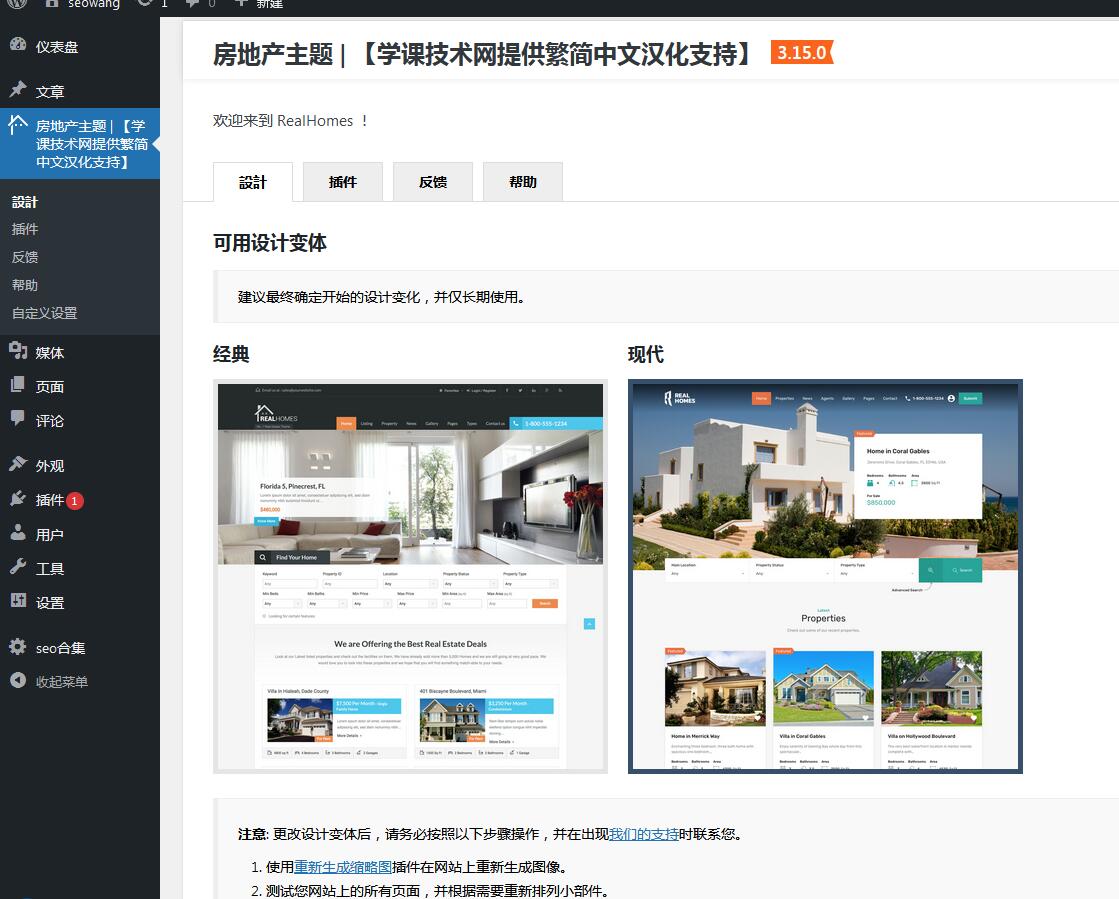Click the updates icon in admin bar
This screenshot has height=899, width=1119.
[x=145, y=4]
